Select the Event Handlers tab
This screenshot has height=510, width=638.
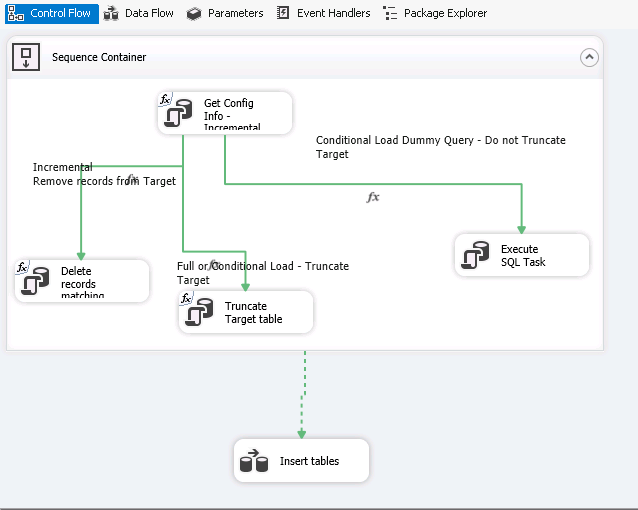pyautogui.click(x=322, y=13)
